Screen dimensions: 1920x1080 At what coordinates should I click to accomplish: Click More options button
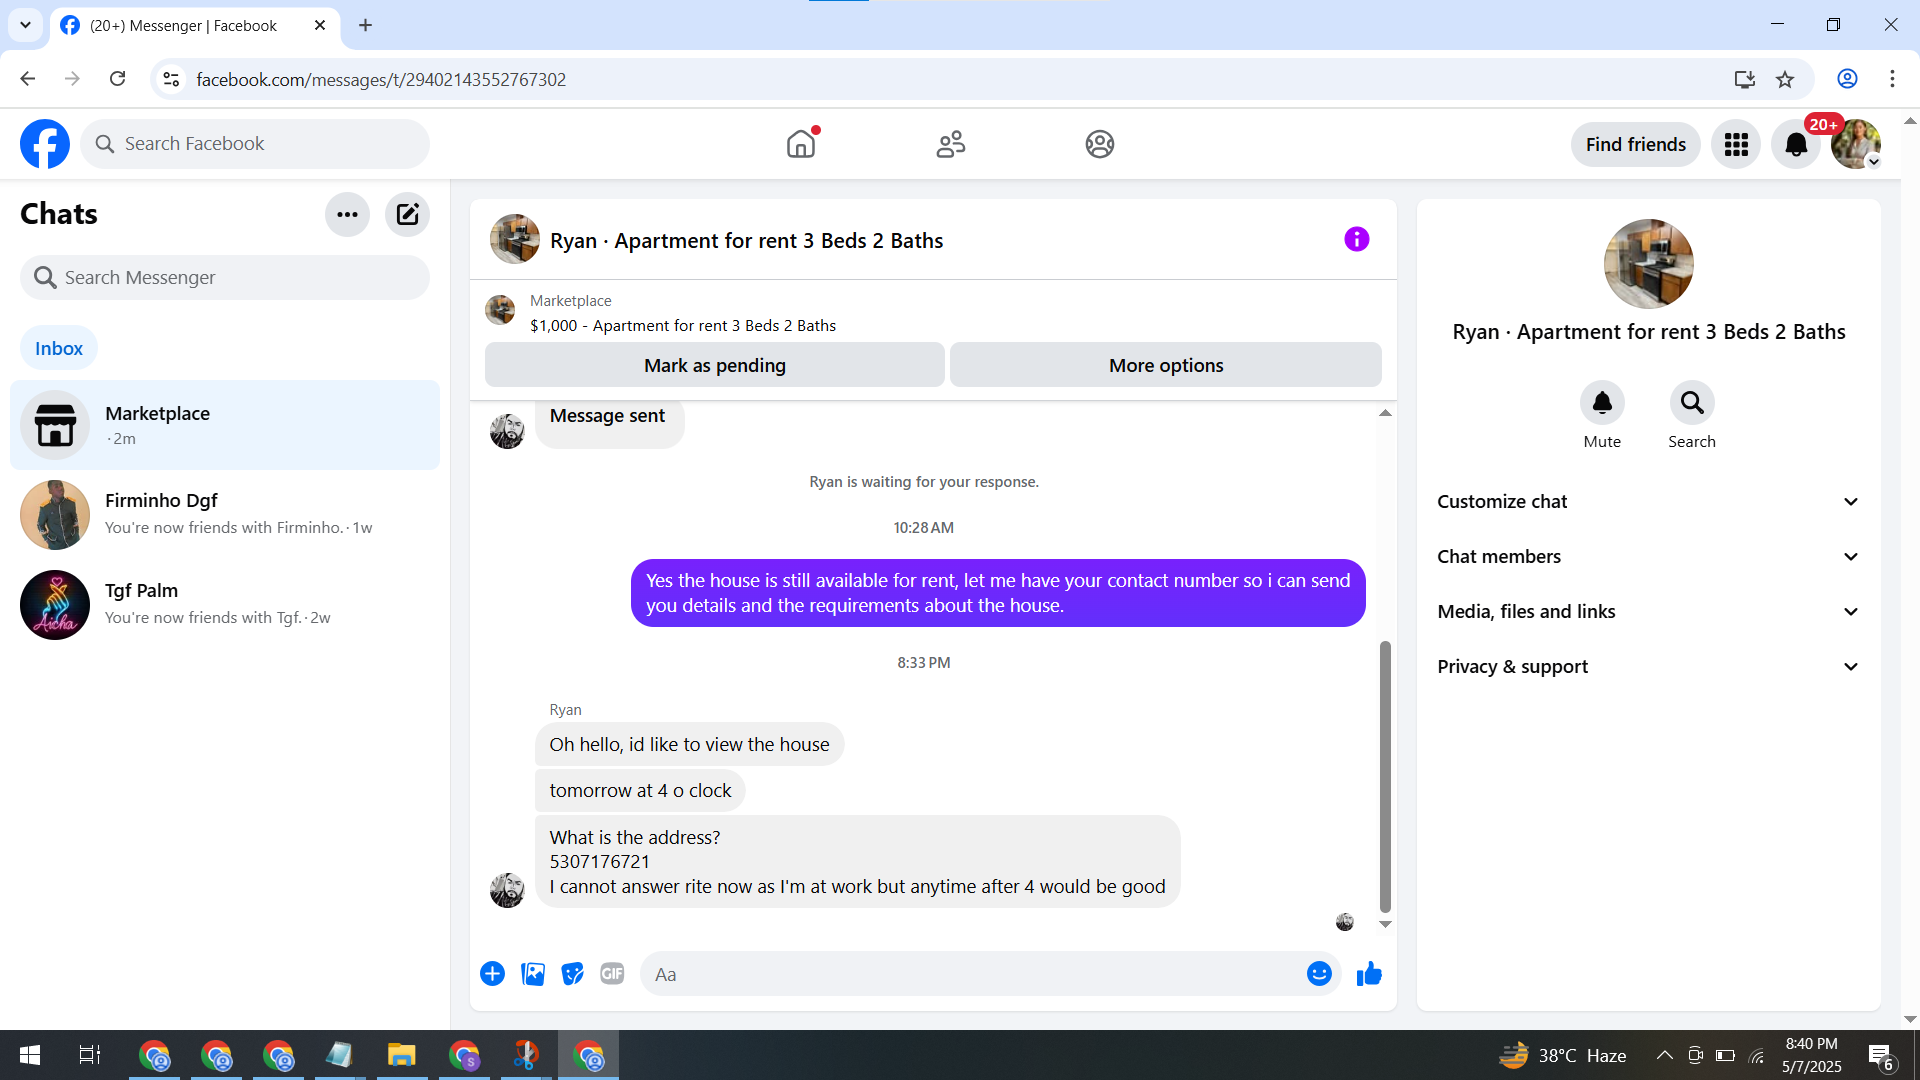pyautogui.click(x=1165, y=365)
